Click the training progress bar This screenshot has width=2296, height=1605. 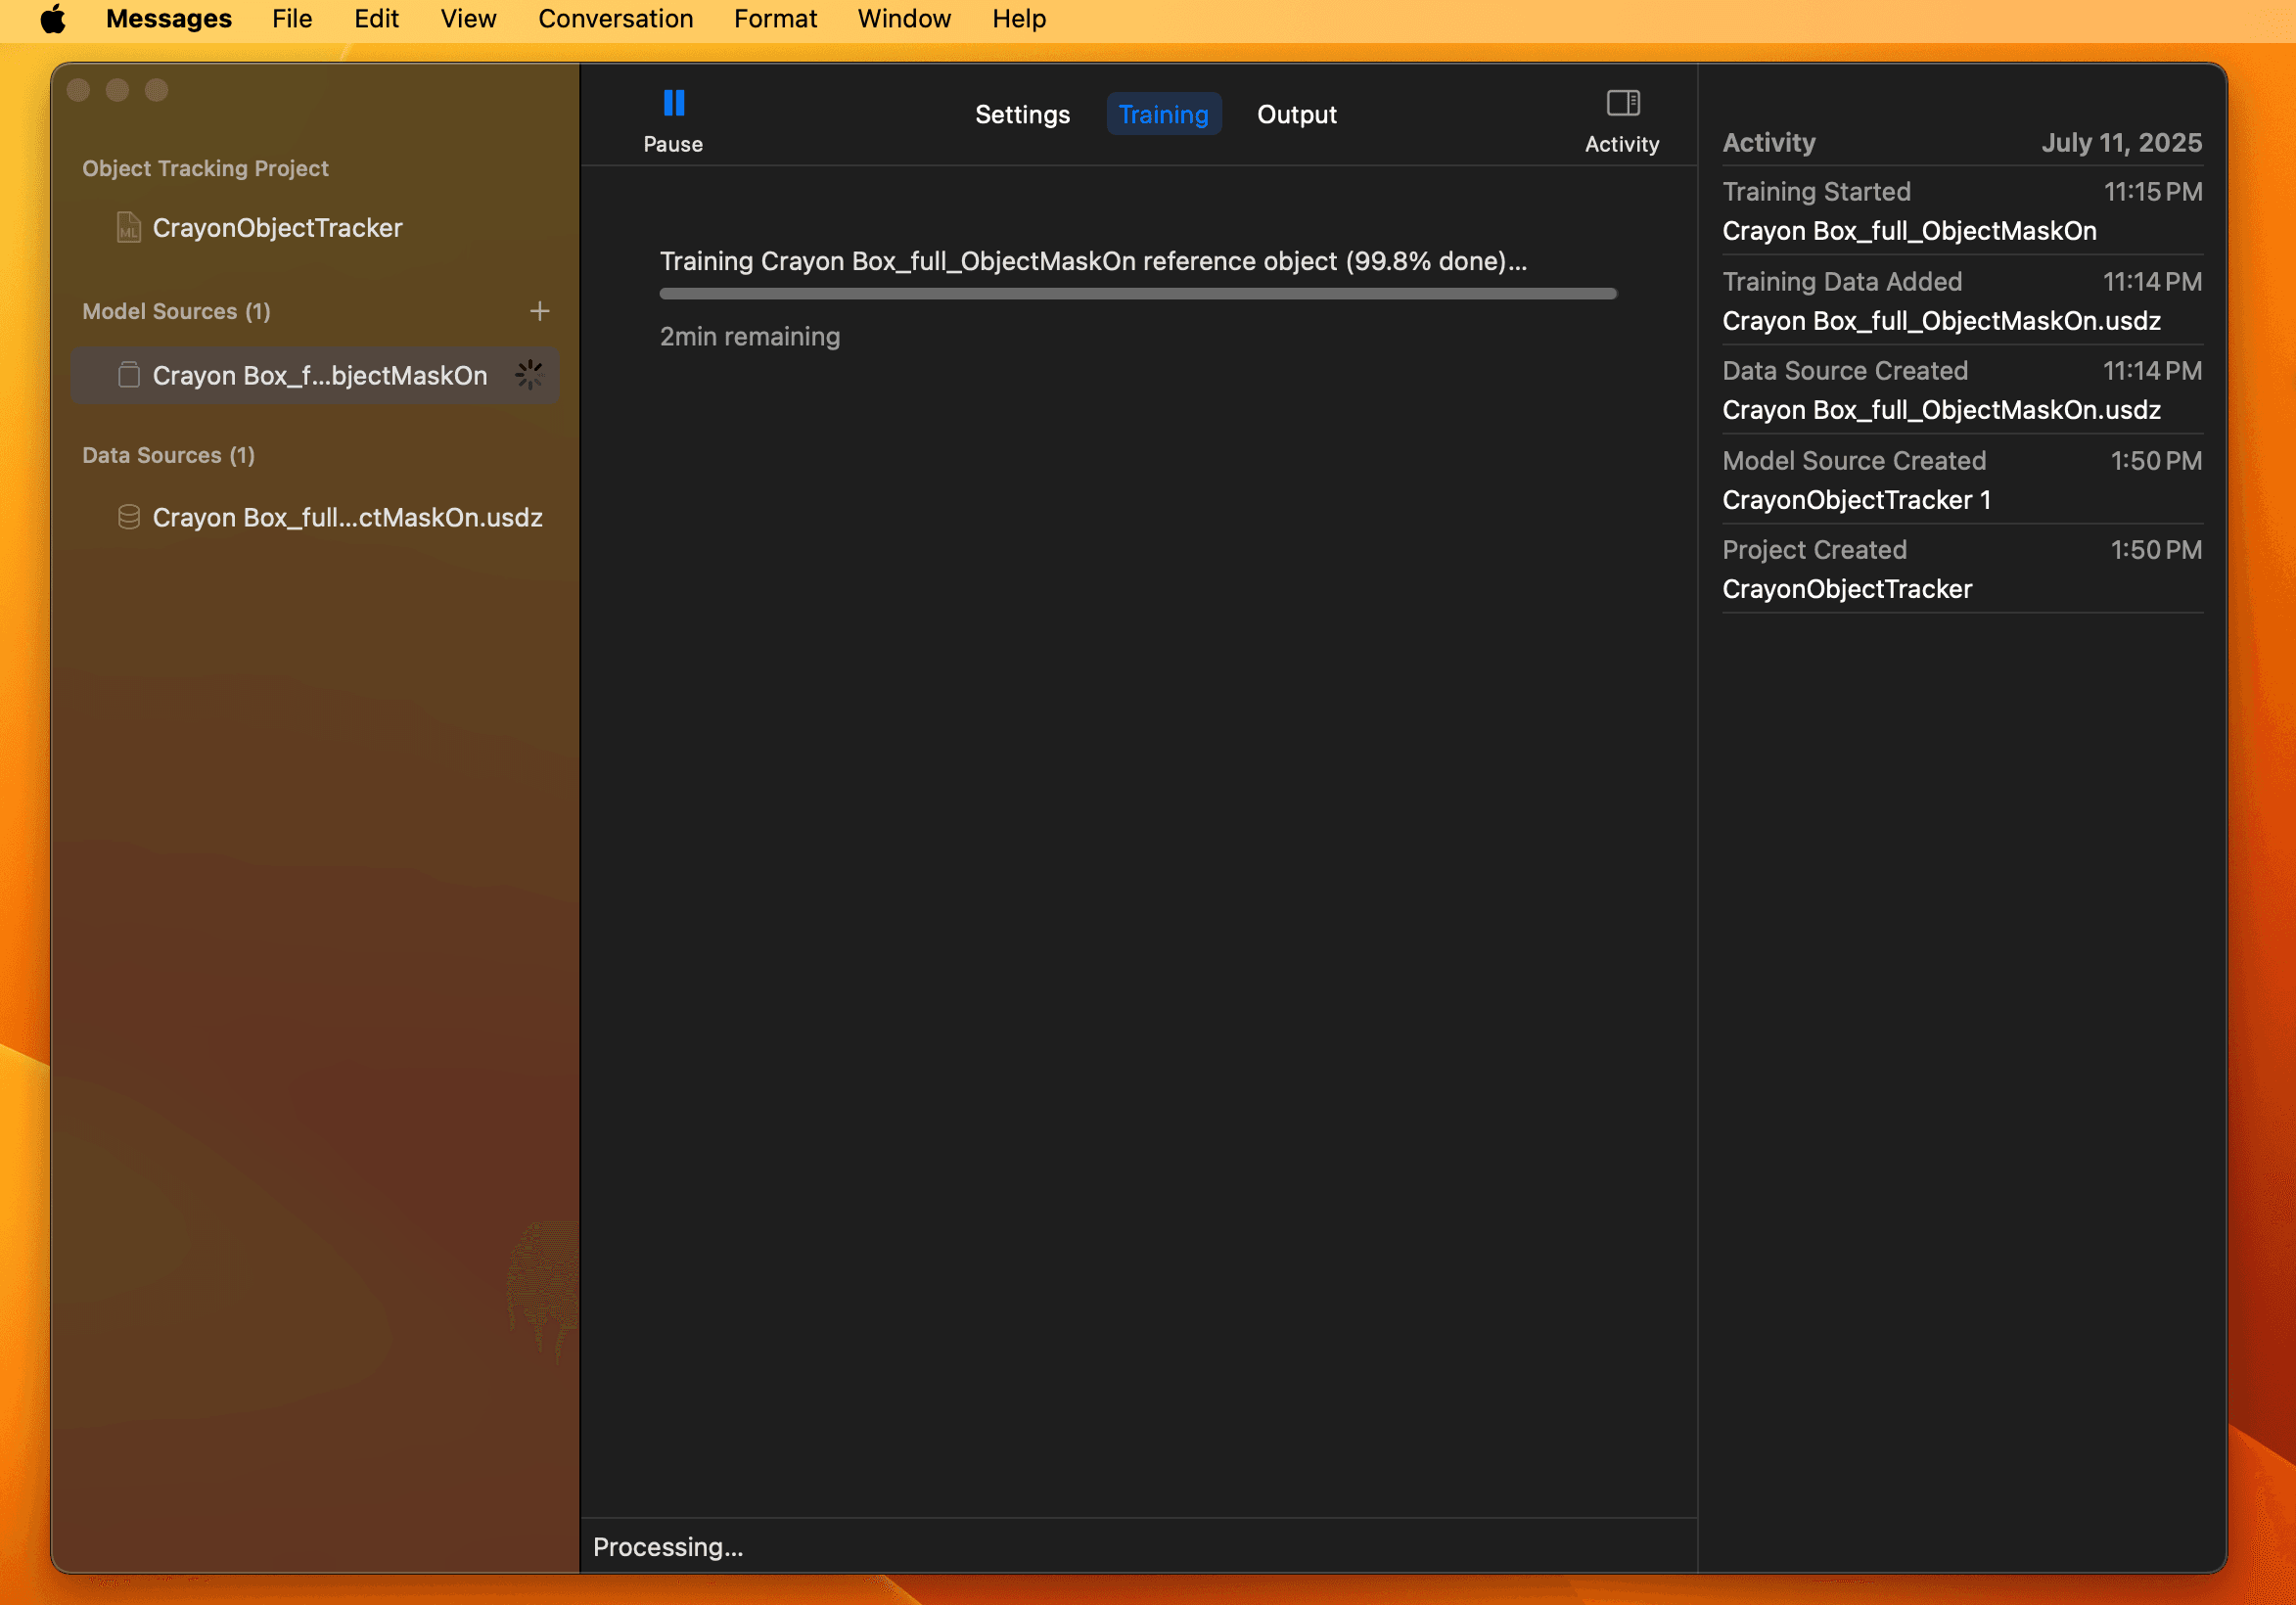(x=1137, y=294)
